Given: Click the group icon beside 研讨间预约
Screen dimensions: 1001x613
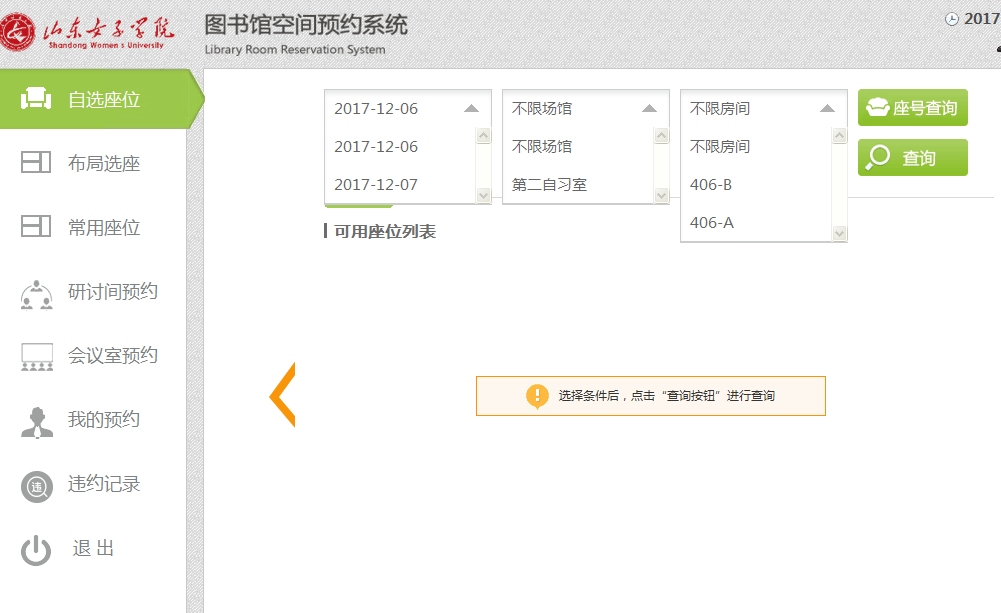Looking at the screenshot, I should [x=36, y=294].
